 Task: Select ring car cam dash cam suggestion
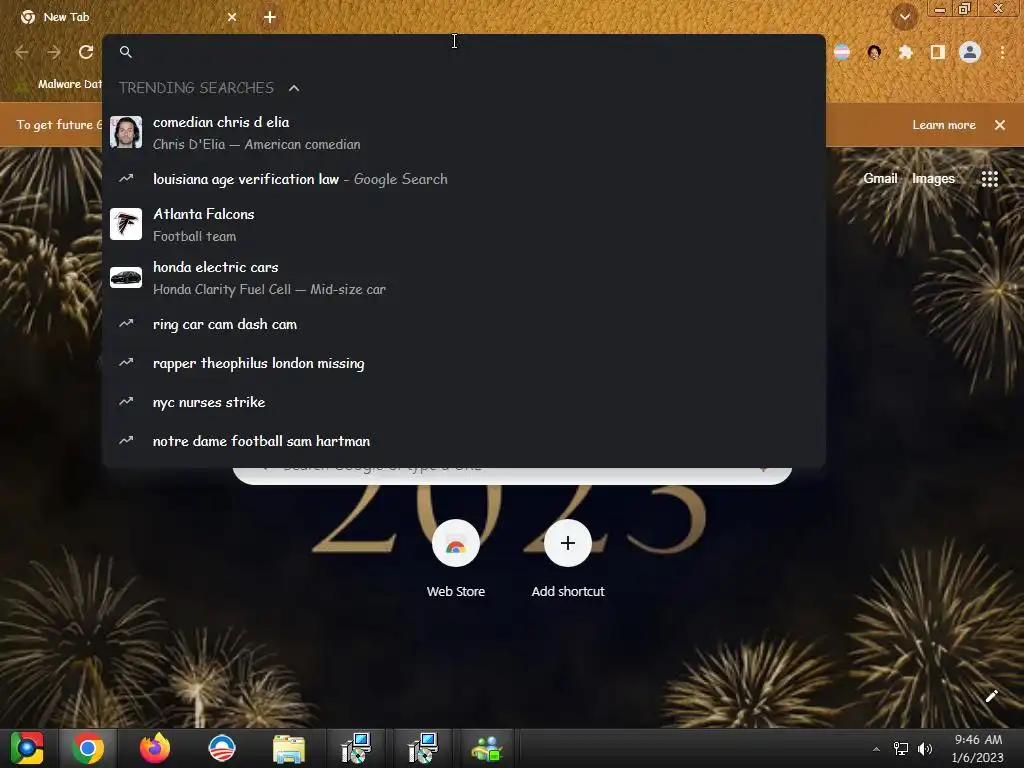coord(464,324)
